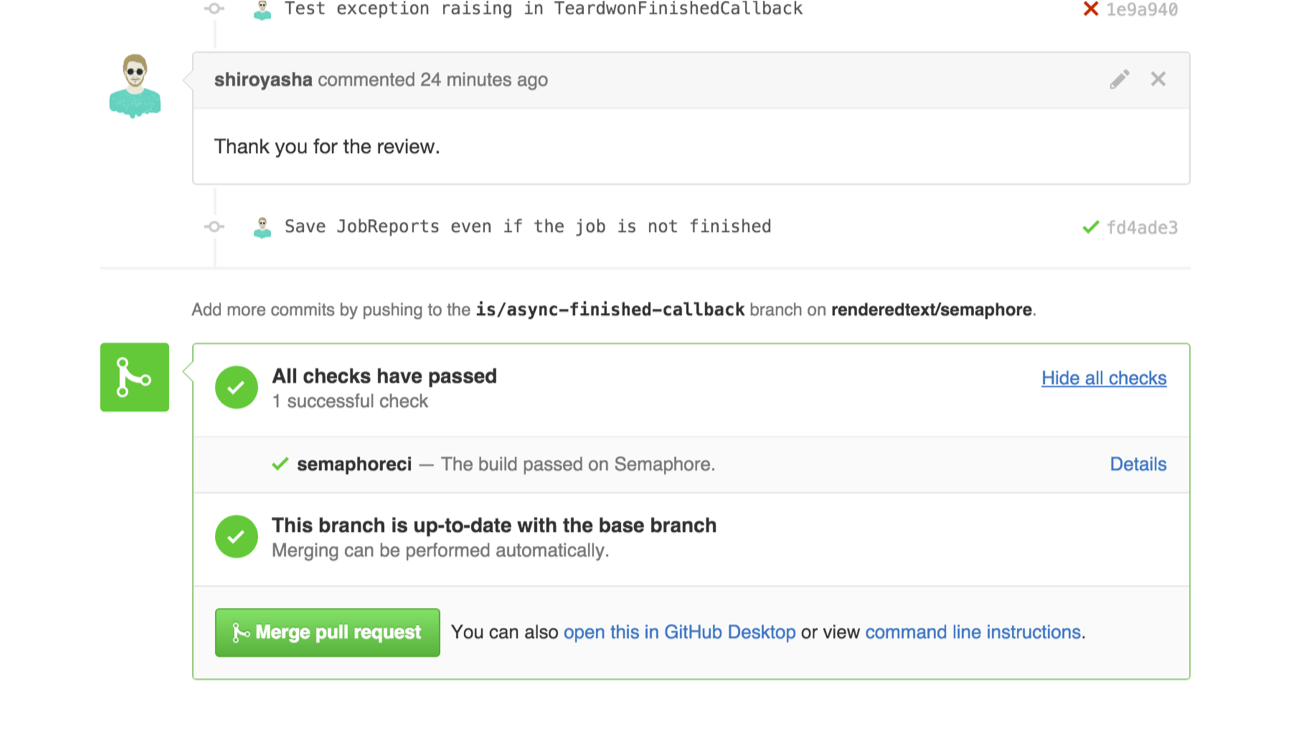
Task: Click green check status beside fd4ade3
Action: tap(1091, 228)
